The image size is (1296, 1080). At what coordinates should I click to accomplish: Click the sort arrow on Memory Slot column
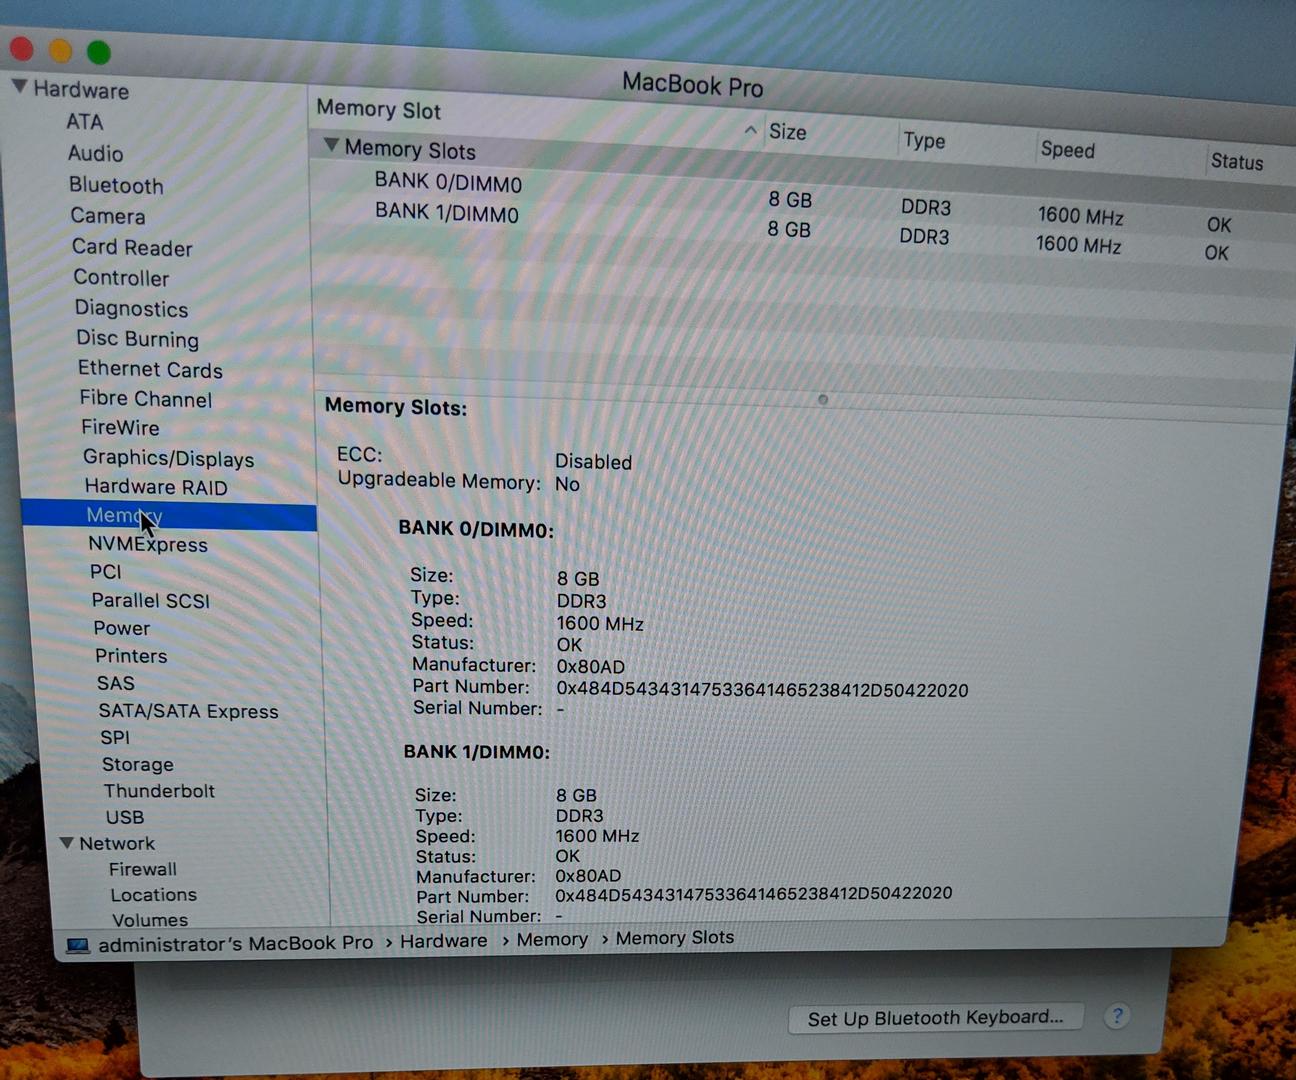click(750, 130)
